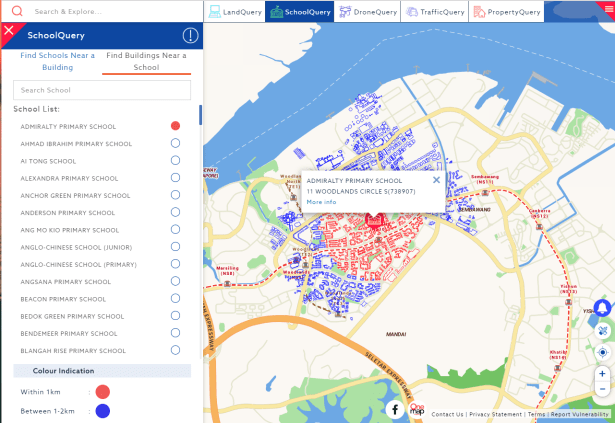Select Anderson Primary School radio button
The height and width of the screenshot is (423, 615).
pos(175,212)
